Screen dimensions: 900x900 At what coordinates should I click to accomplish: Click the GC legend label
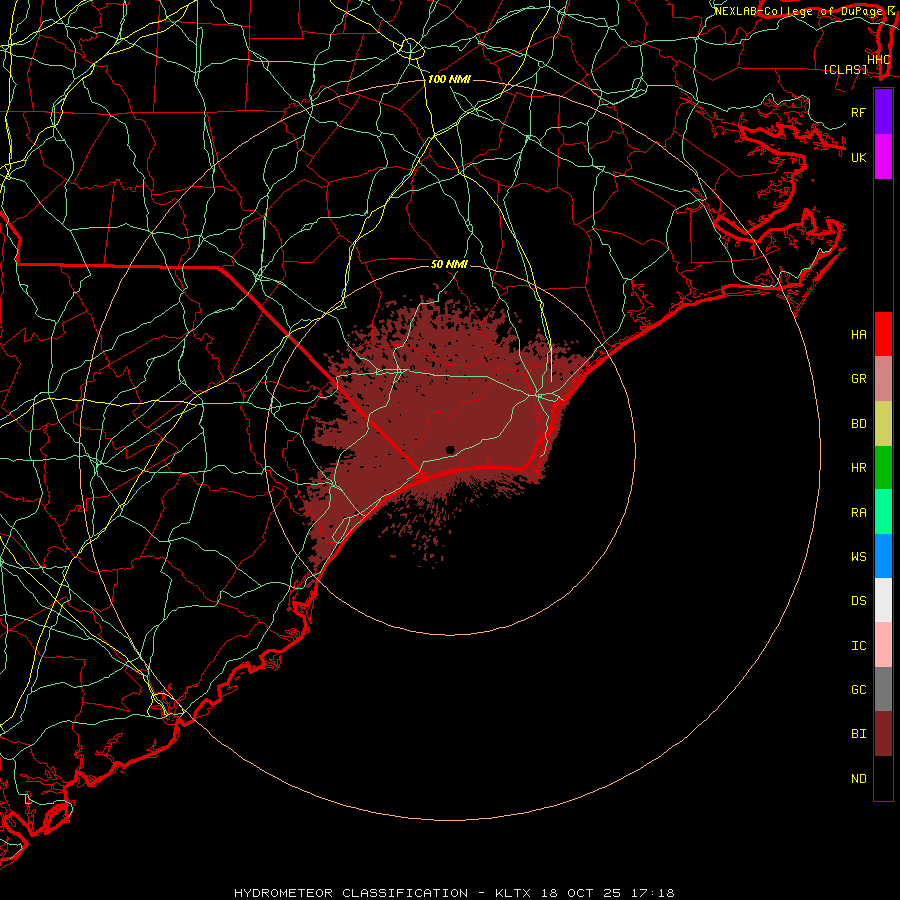pos(858,690)
